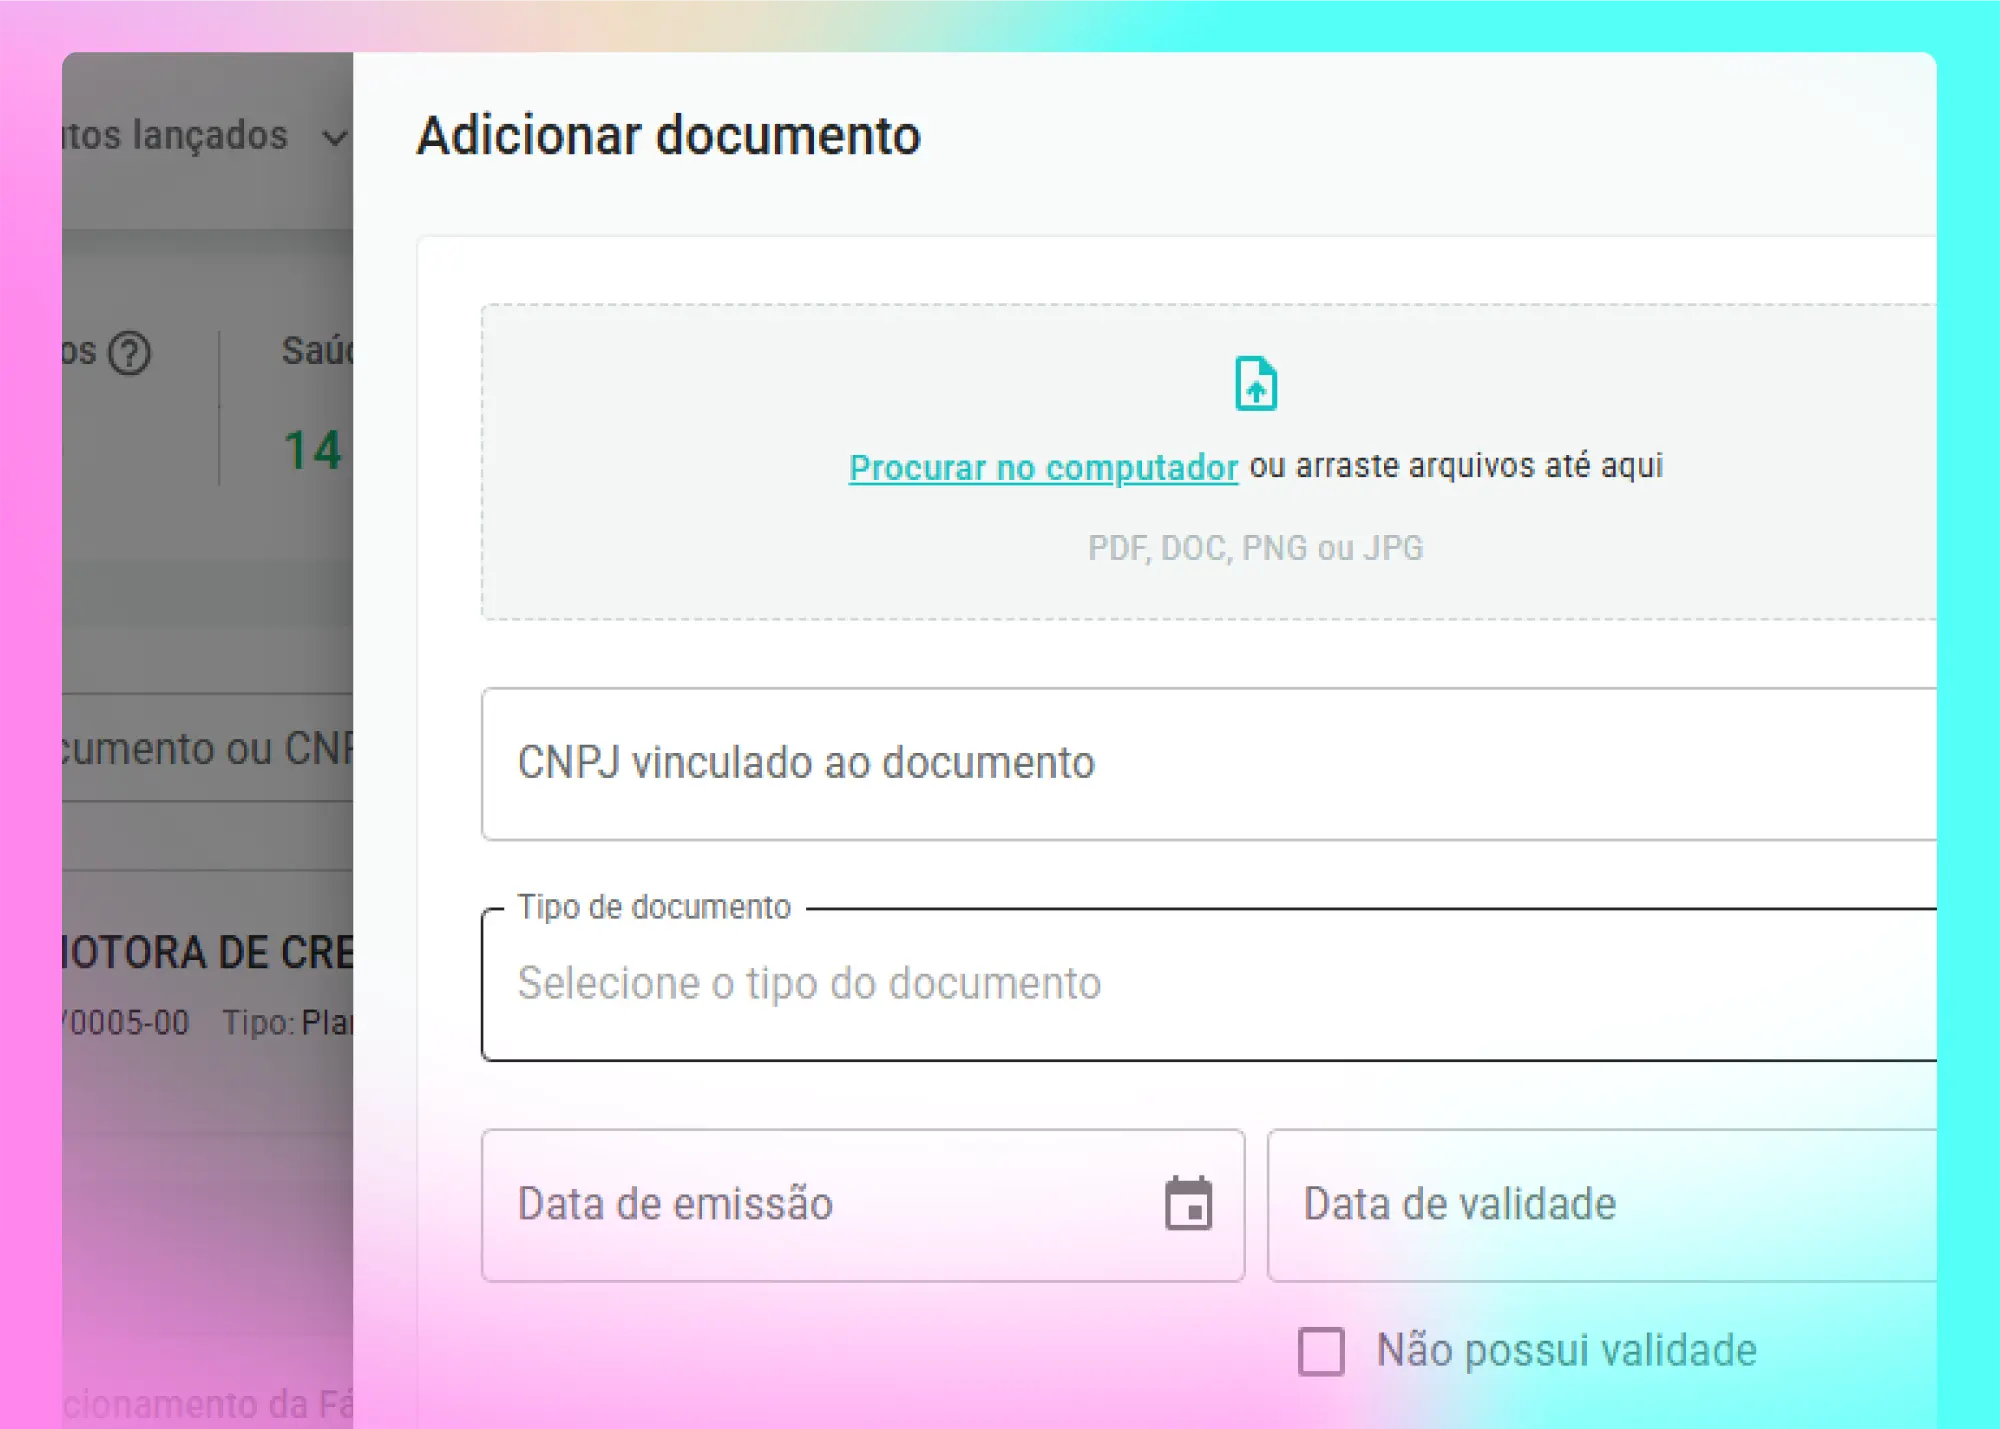Click inside the Data de validade field
Image resolution: width=2000 pixels, height=1429 pixels.
tap(1600, 1204)
